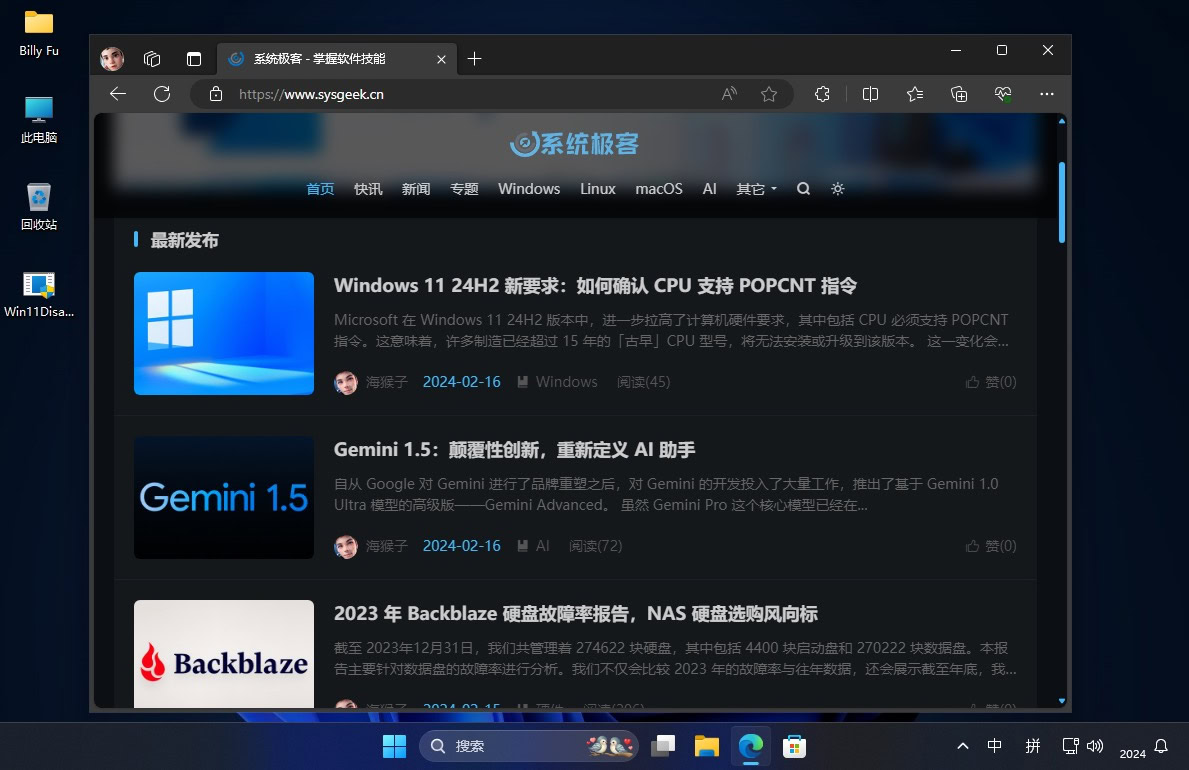
Task: Refresh the current page
Action: 162,94
